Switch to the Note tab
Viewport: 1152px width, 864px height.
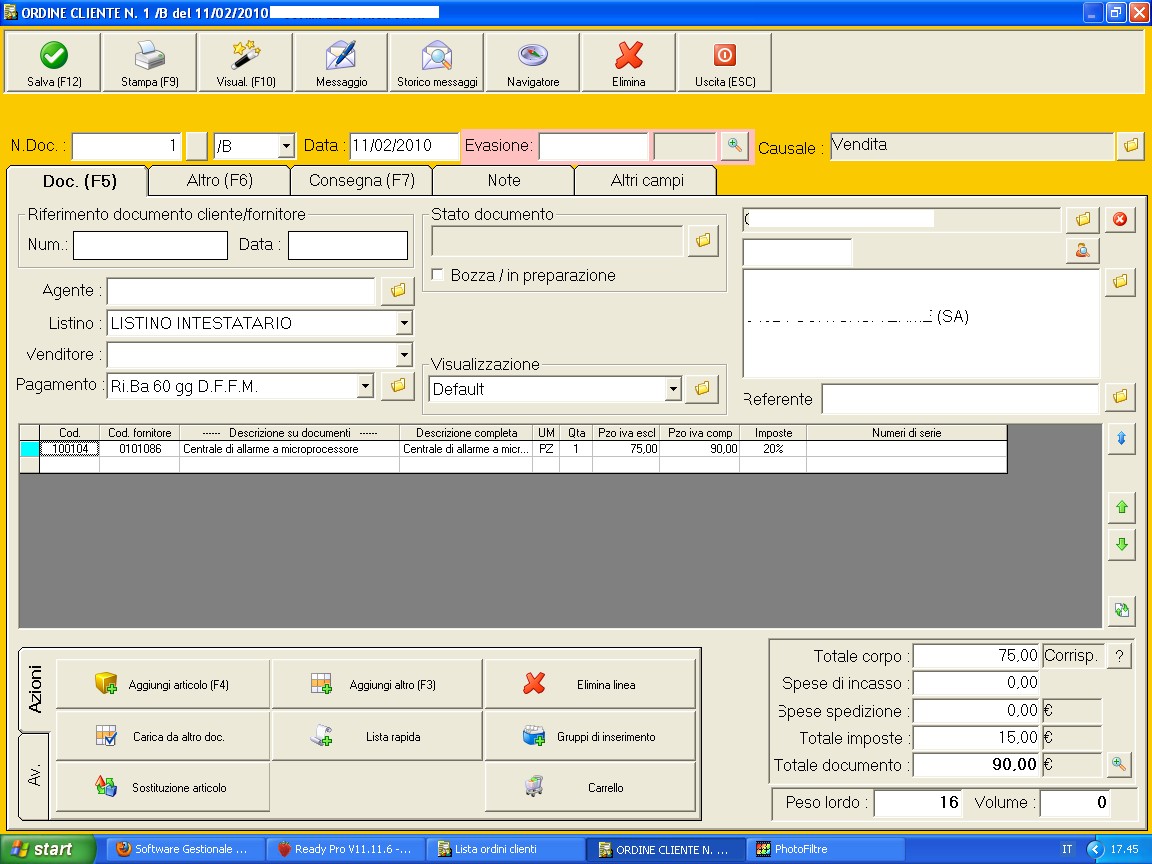[504, 180]
